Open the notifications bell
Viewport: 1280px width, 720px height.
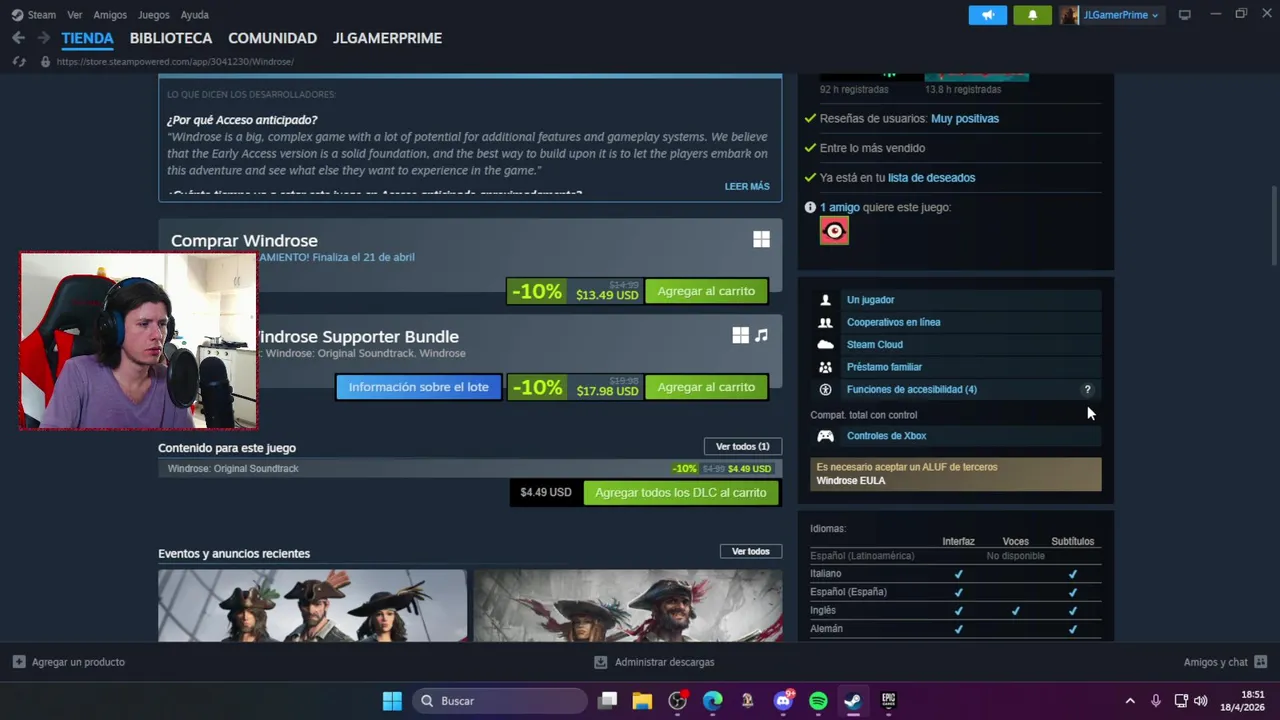(1032, 15)
